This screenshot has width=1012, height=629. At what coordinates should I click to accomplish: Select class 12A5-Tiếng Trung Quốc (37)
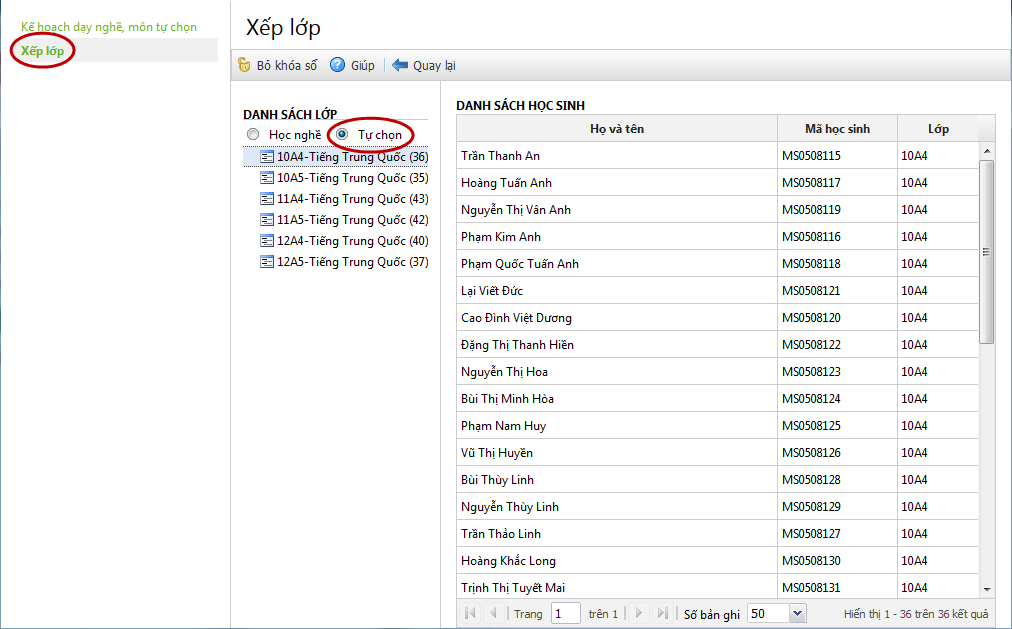coord(352,262)
